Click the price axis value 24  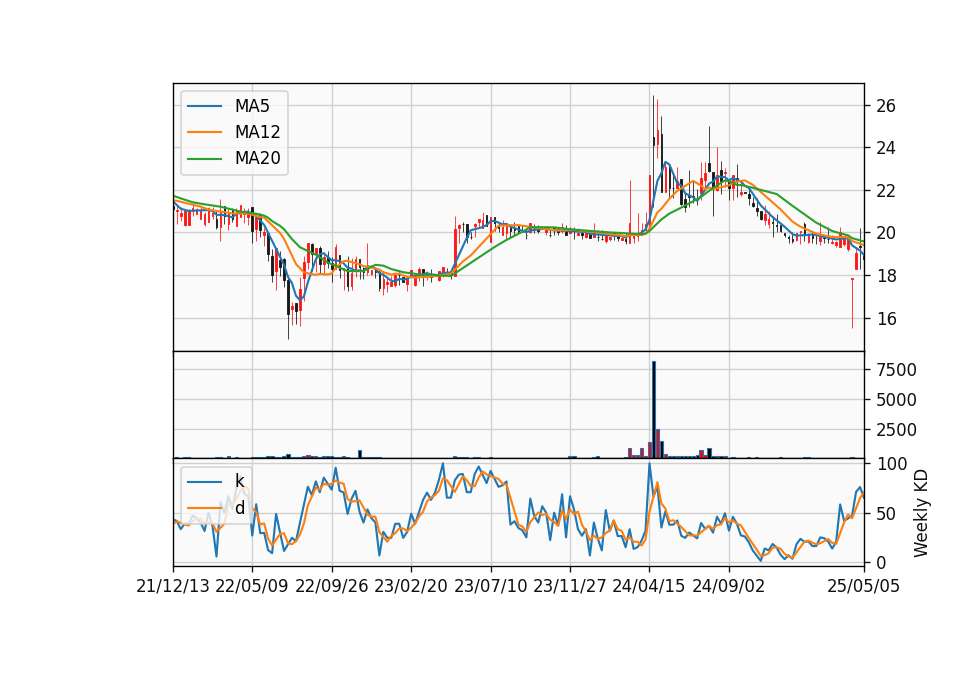(886, 148)
